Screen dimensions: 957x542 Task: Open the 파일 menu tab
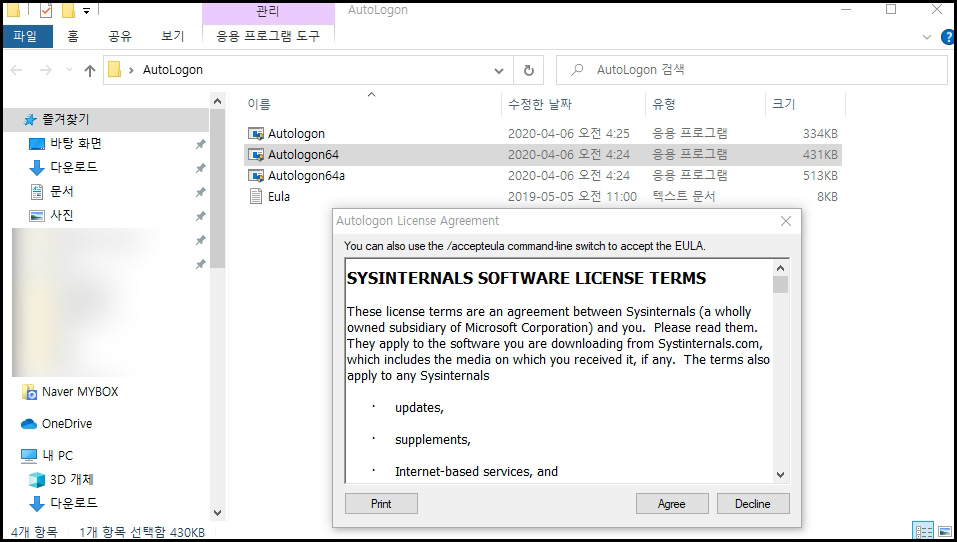pyautogui.click(x=26, y=36)
